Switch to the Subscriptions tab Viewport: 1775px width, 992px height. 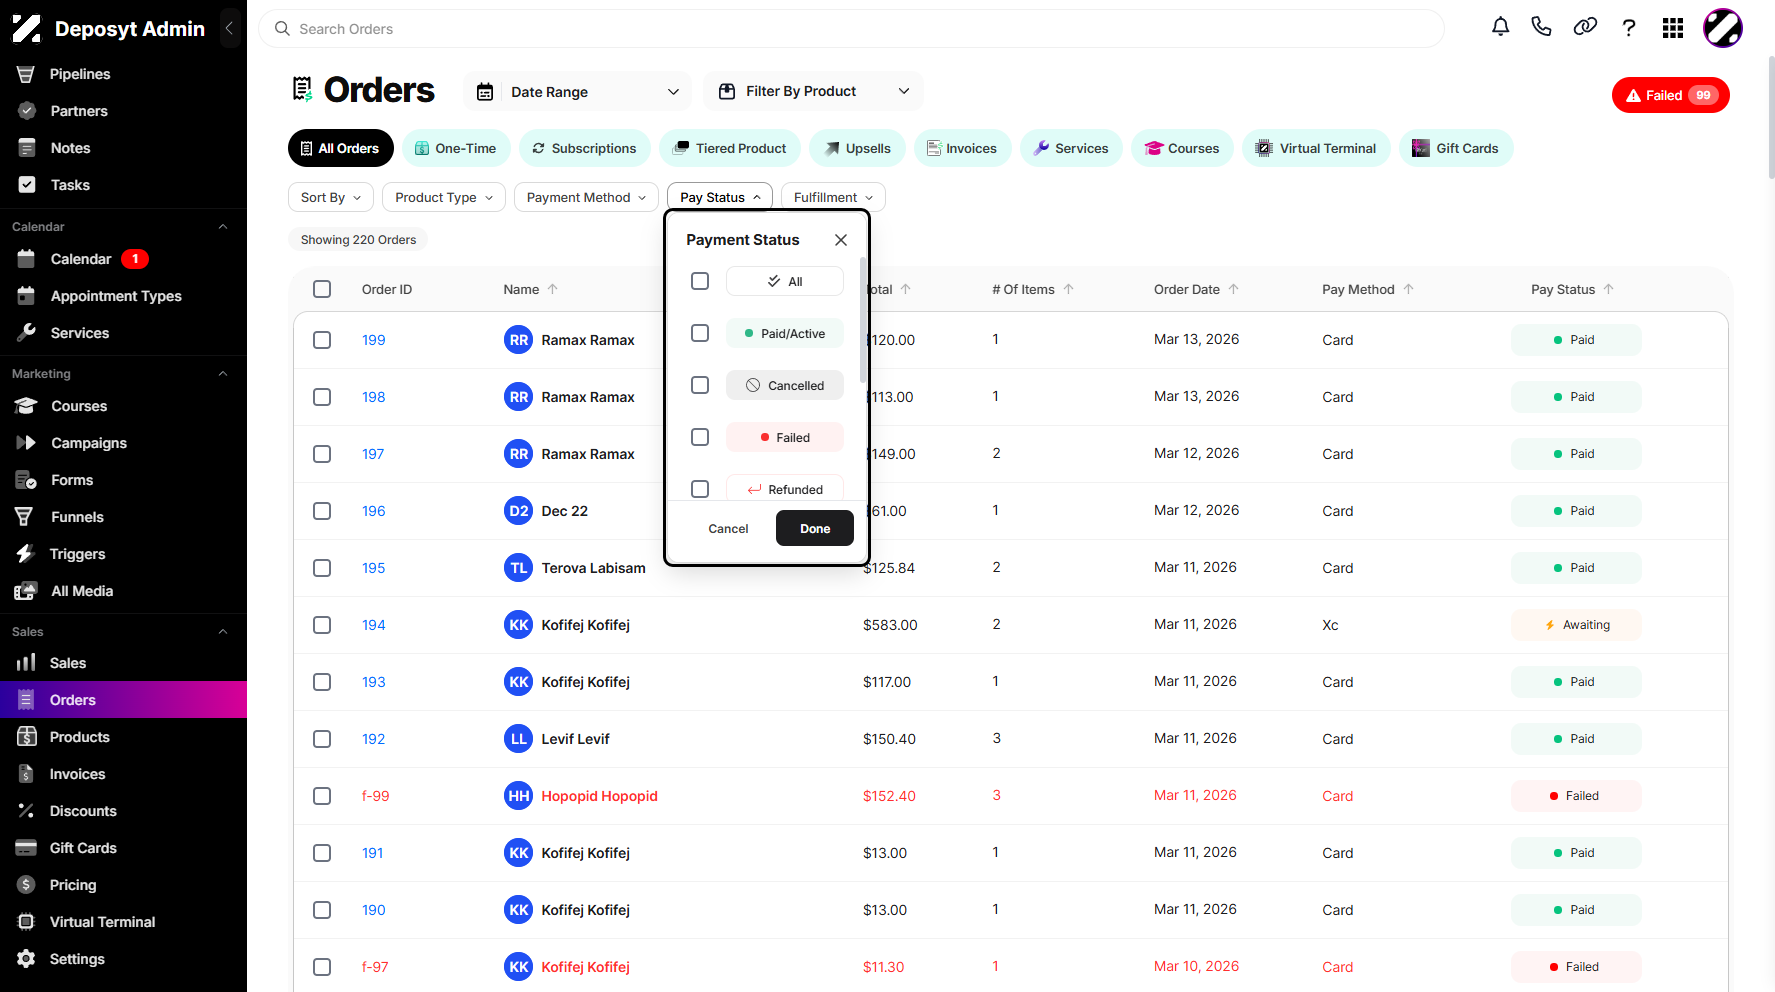pos(584,148)
